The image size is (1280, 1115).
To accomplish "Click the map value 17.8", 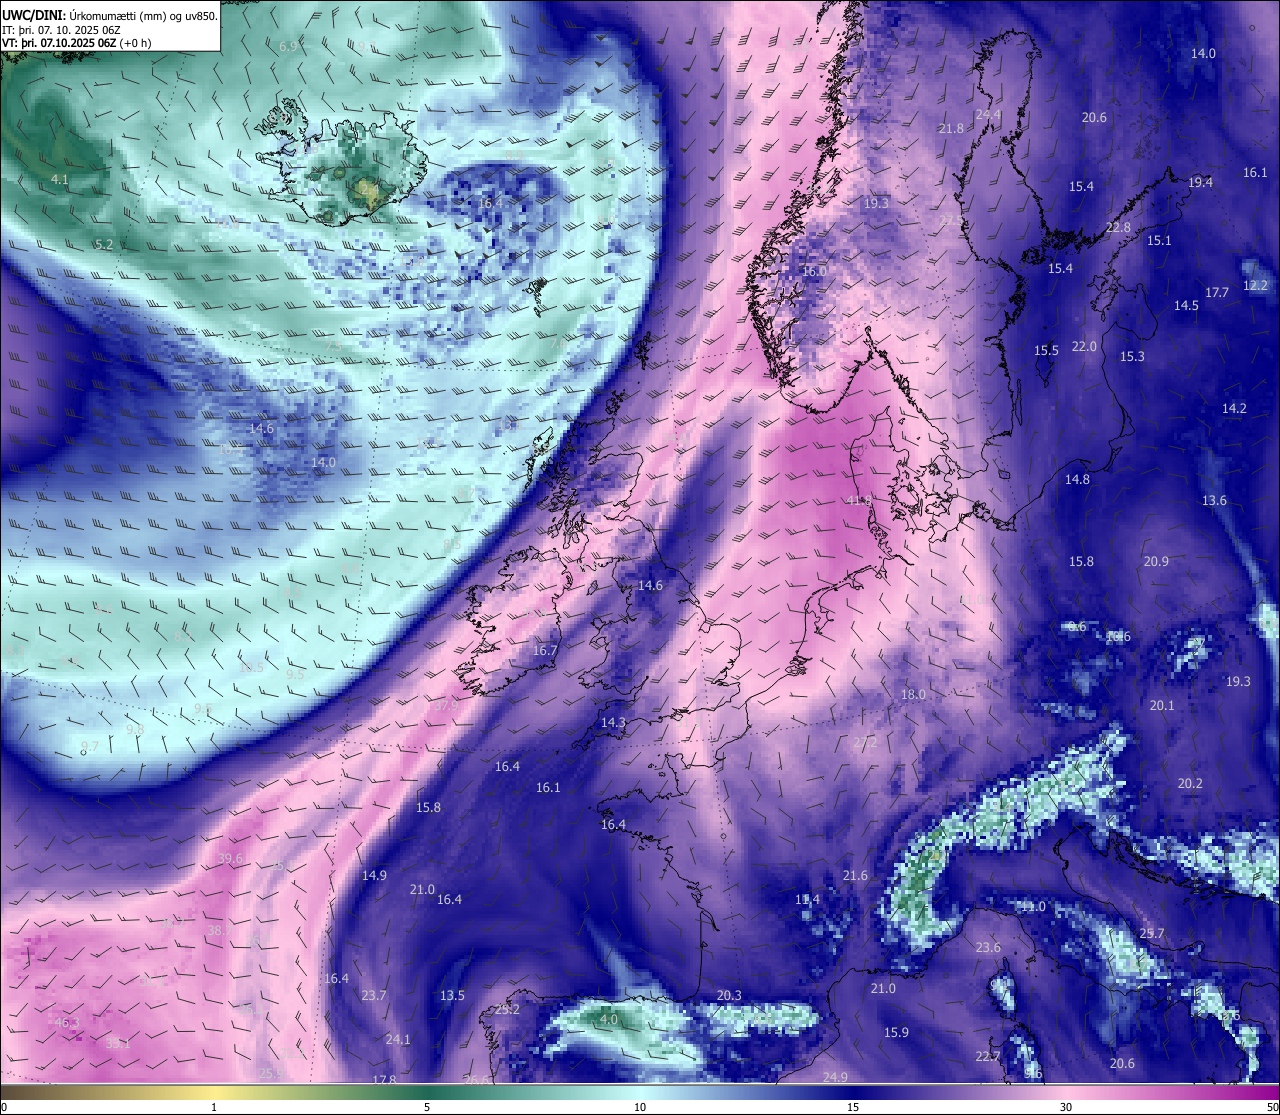I will [x=384, y=1080].
